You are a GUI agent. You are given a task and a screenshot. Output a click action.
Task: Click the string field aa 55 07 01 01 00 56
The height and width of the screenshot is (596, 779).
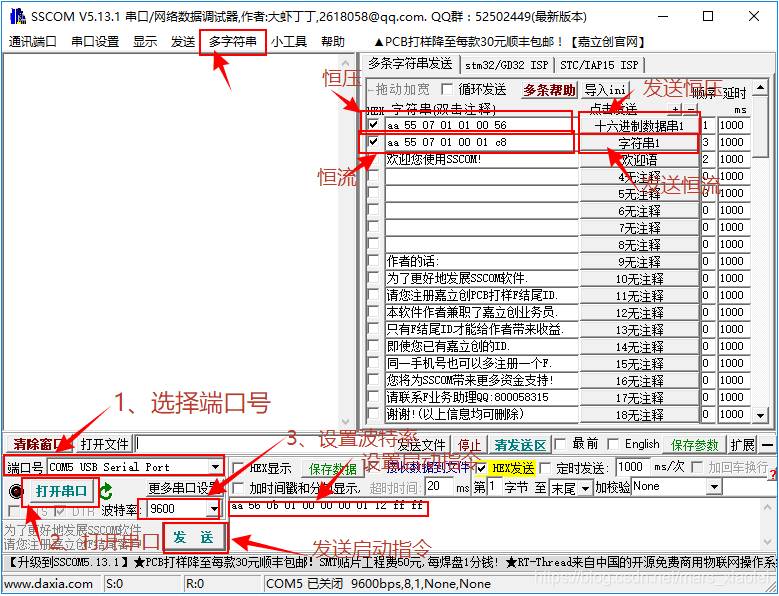[x=482, y=125]
